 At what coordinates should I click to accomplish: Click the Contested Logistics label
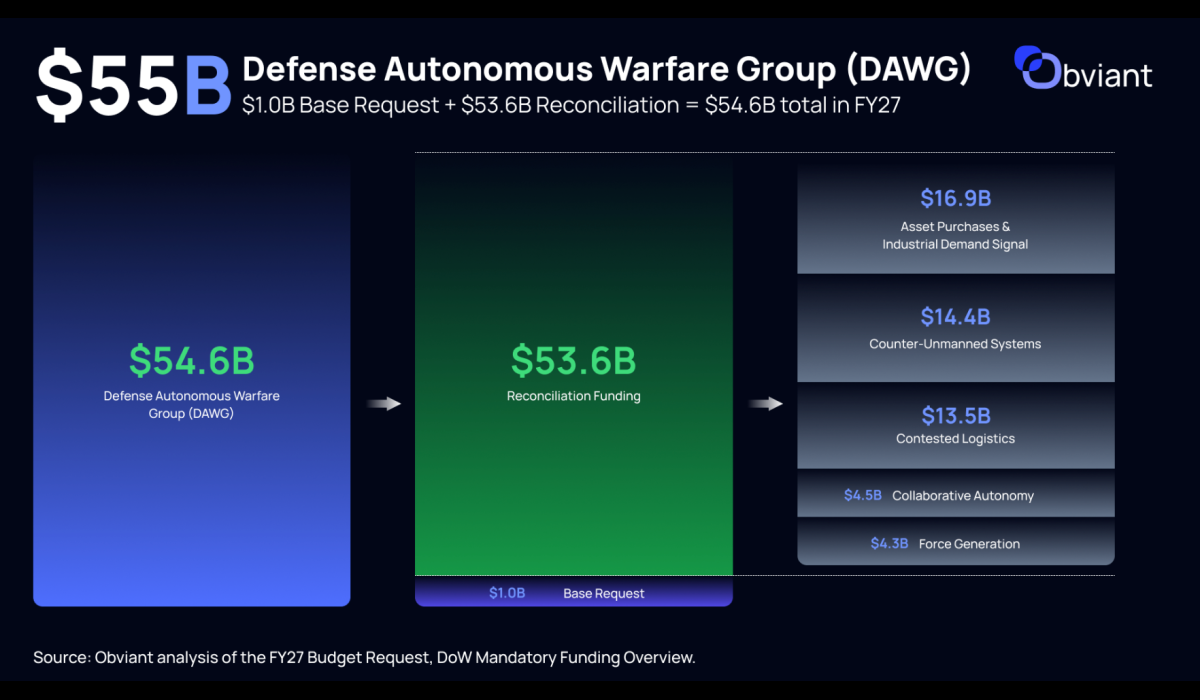[x=955, y=439]
